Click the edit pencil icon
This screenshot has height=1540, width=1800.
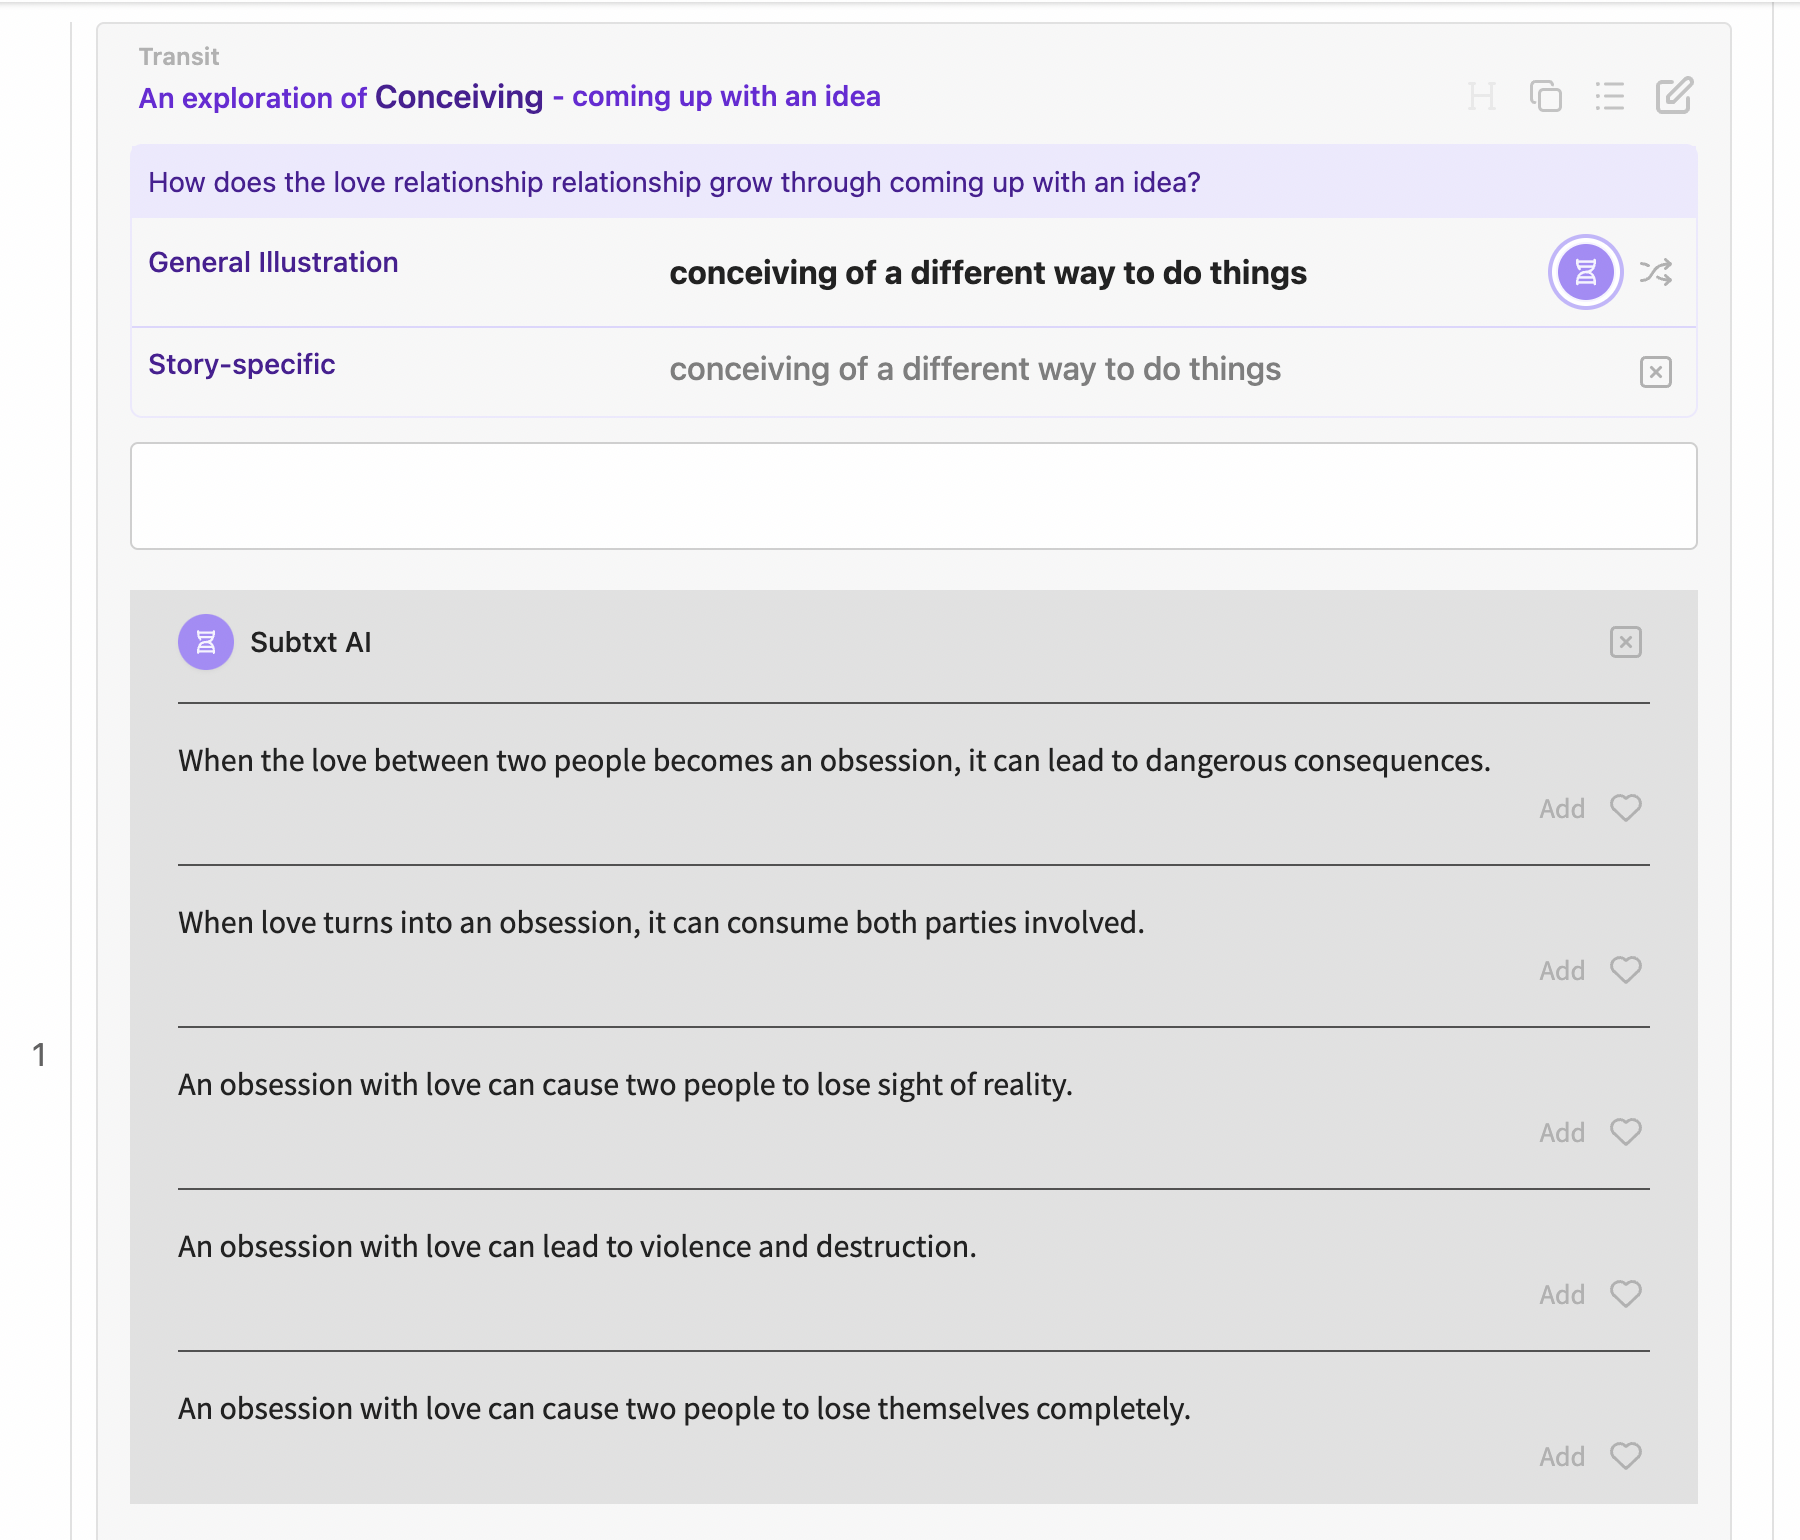[1674, 95]
